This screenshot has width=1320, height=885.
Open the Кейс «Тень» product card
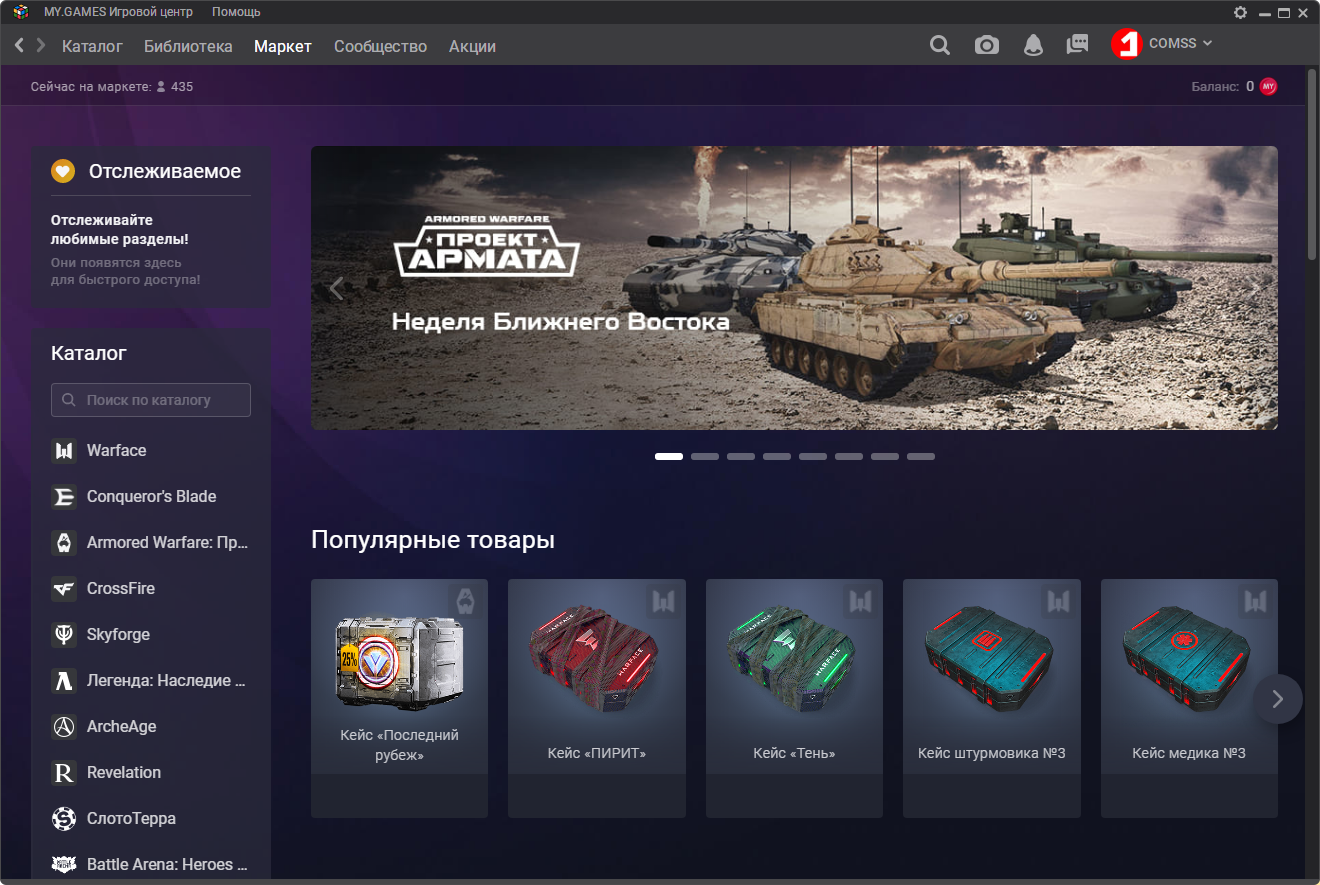pos(794,698)
